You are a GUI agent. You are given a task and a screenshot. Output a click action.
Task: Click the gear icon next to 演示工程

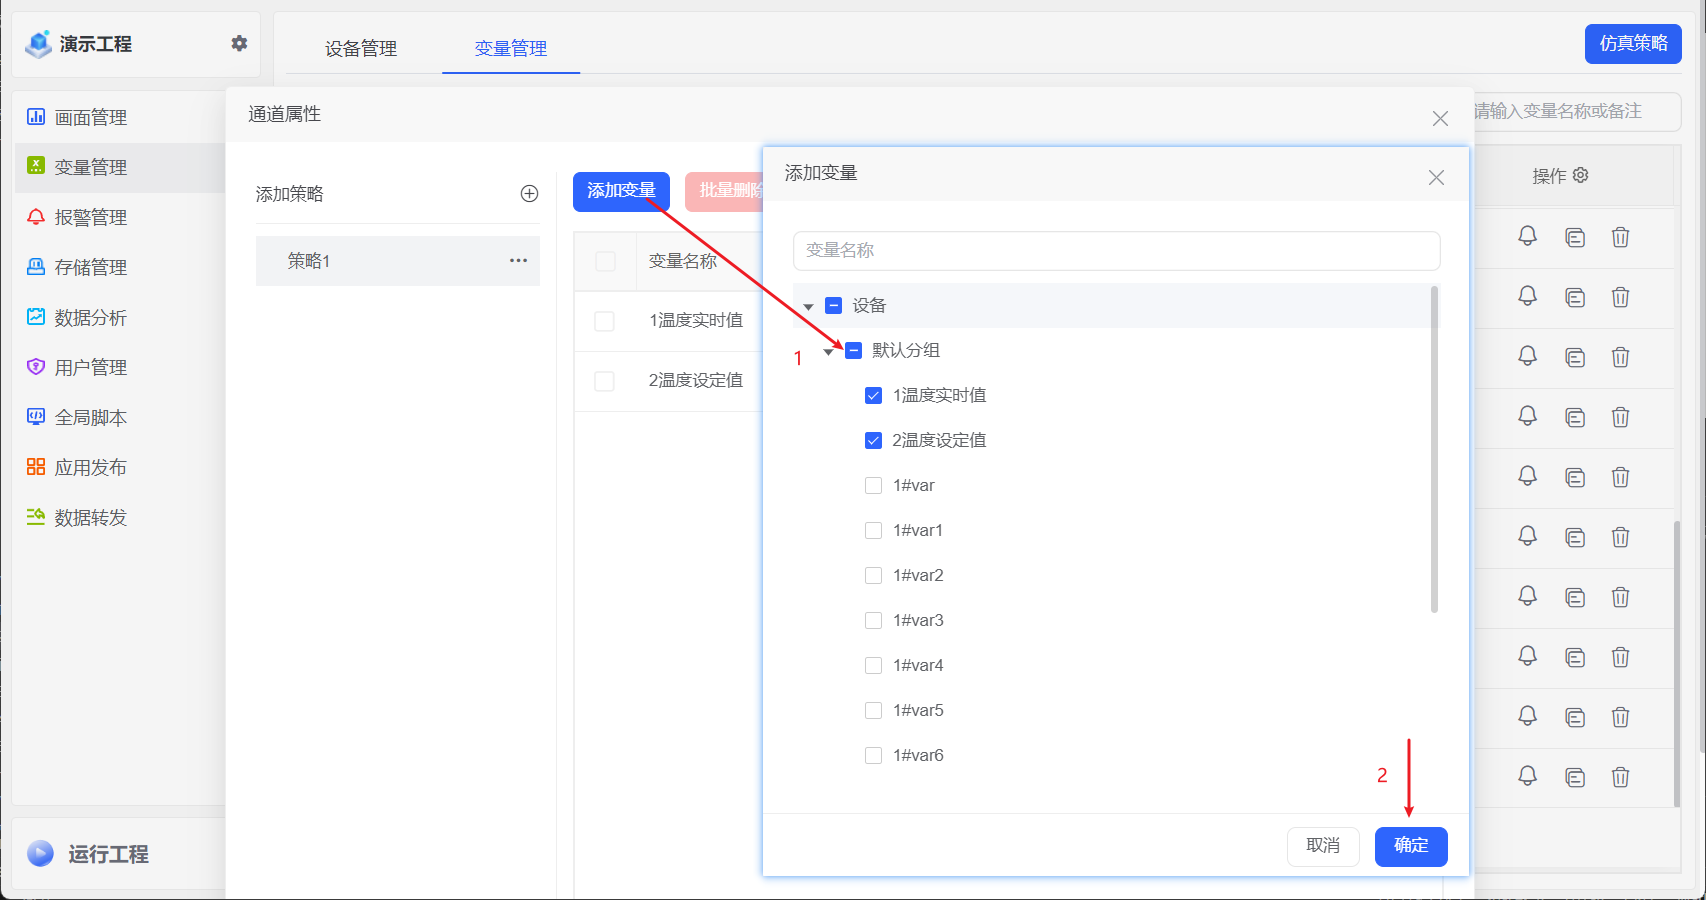point(238,43)
